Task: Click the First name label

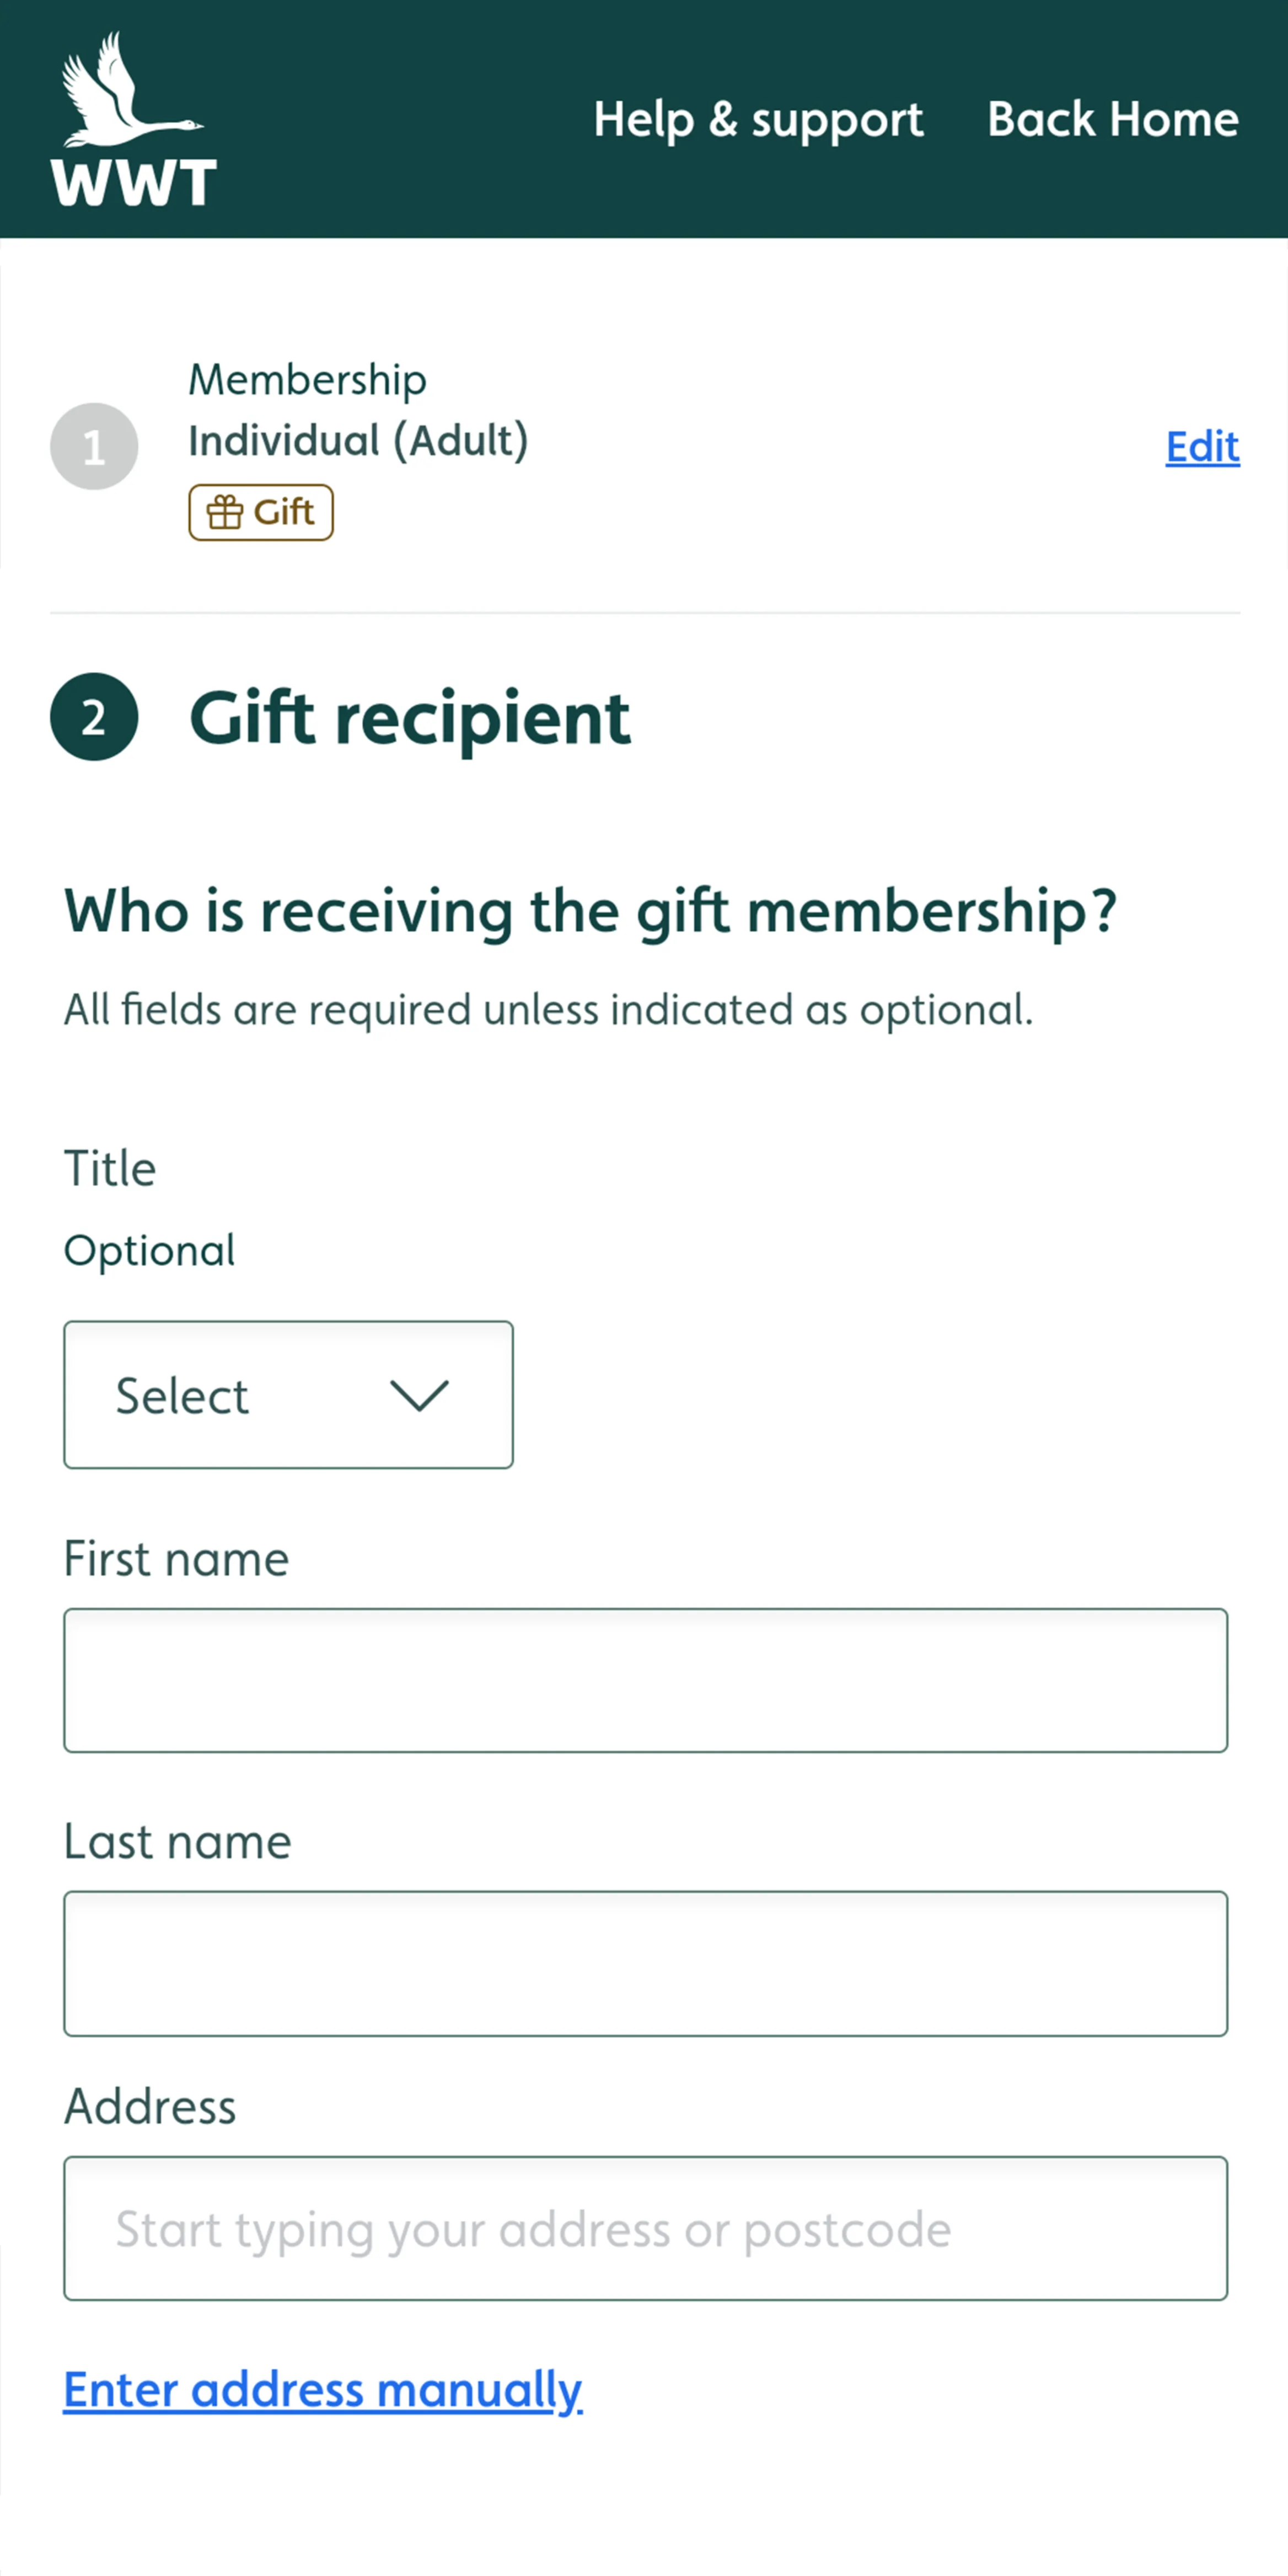Action: click(176, 1559)
